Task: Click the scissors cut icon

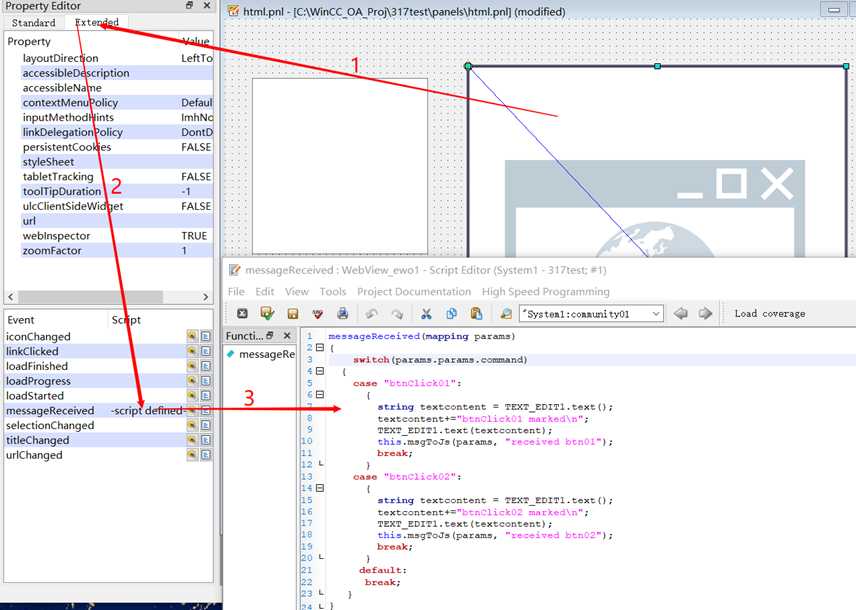Action: [x=426, y=313]
